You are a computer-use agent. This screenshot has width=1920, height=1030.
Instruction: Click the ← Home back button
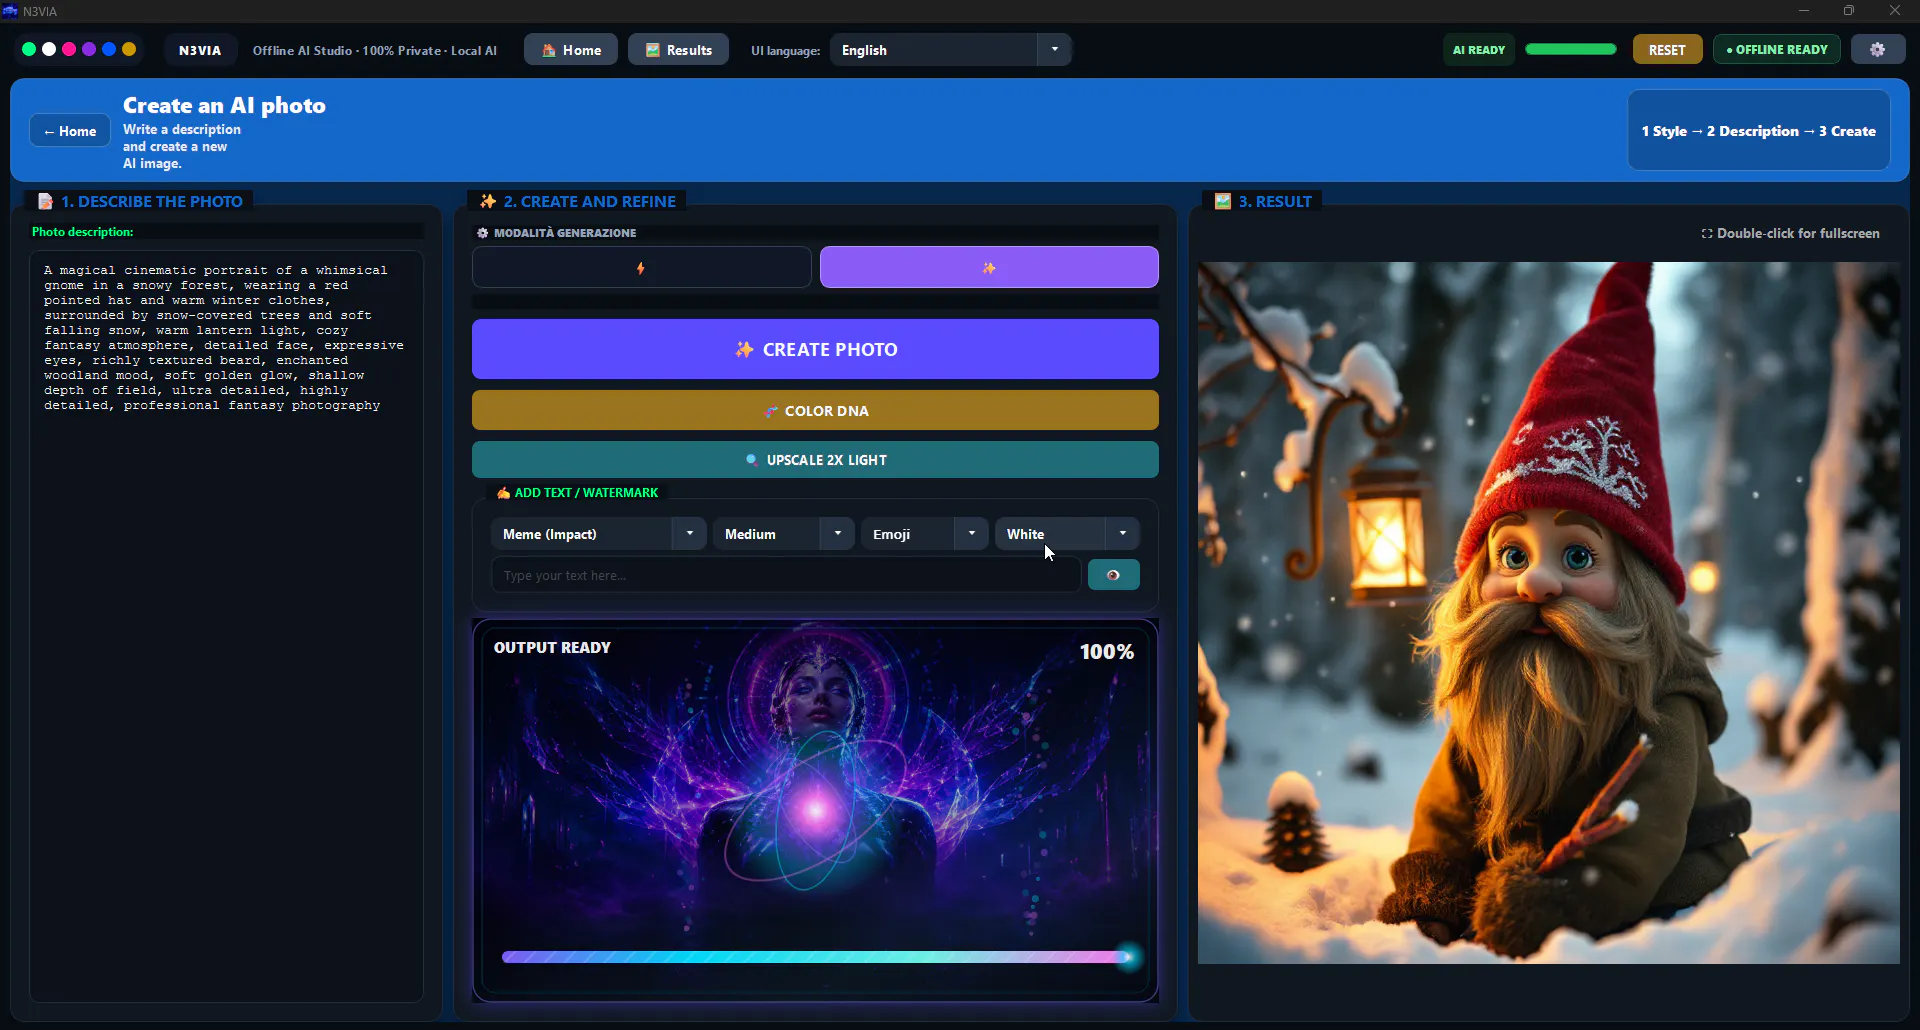(x=70, y=131)
